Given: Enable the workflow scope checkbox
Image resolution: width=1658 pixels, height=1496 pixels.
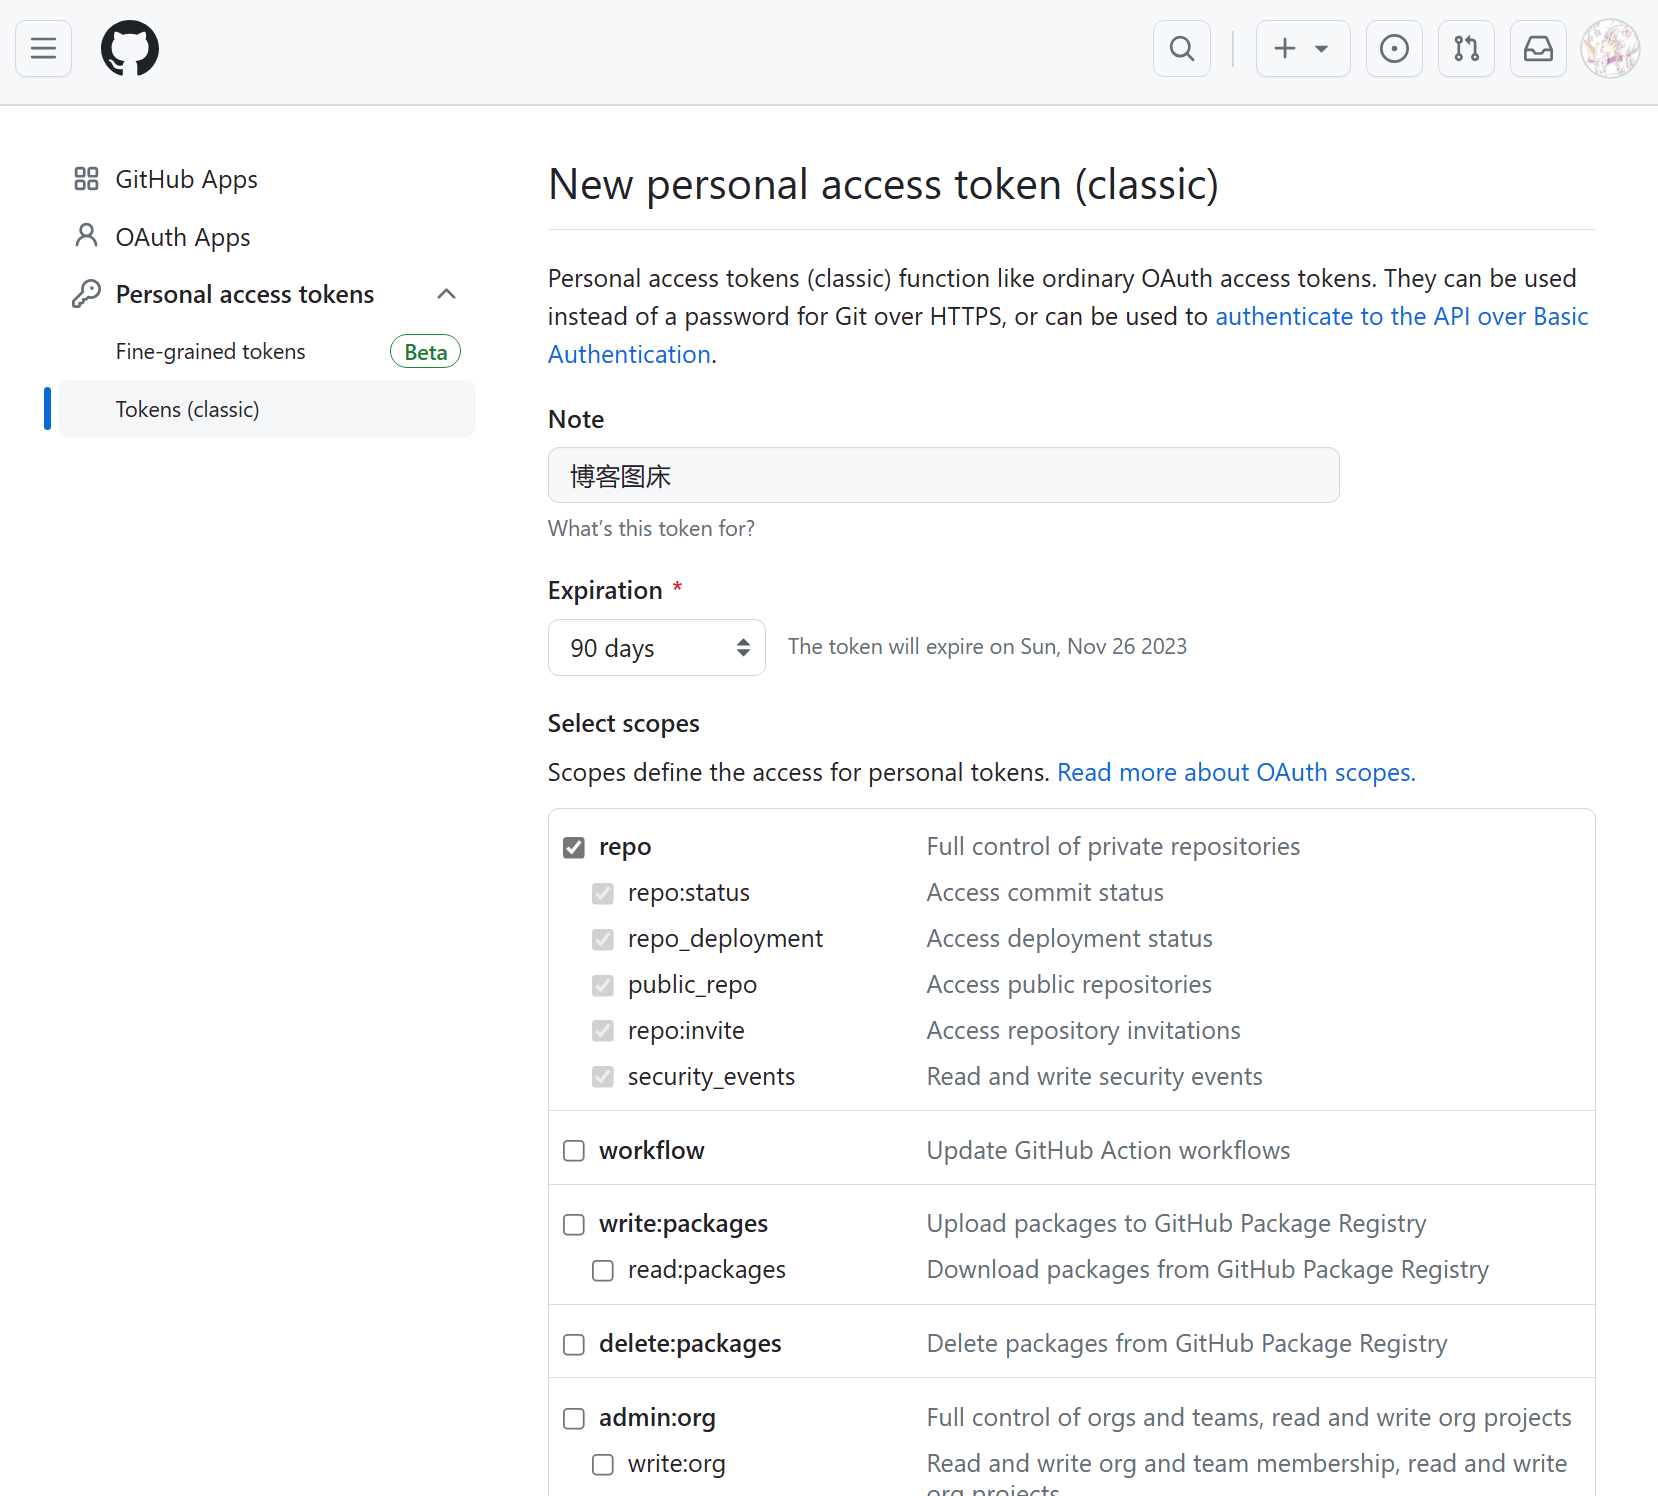Looking at the screenshot, I should click(x=574, y=1151).
